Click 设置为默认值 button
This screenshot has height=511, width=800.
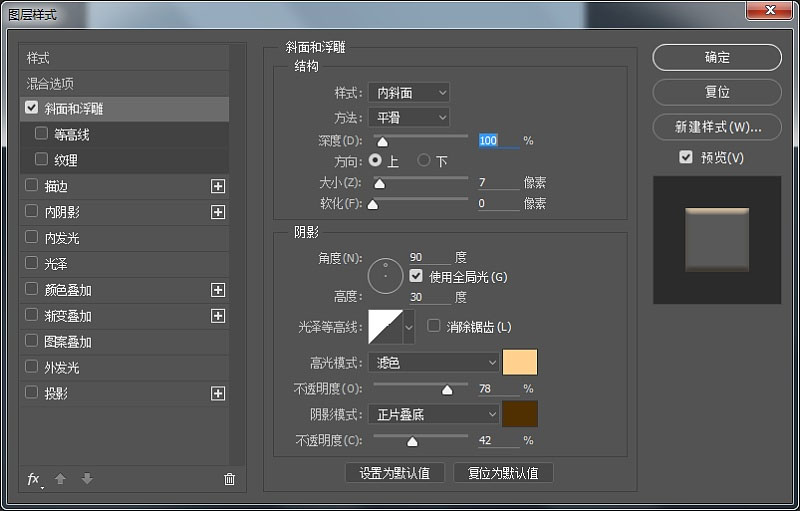[x=395, y=473]
